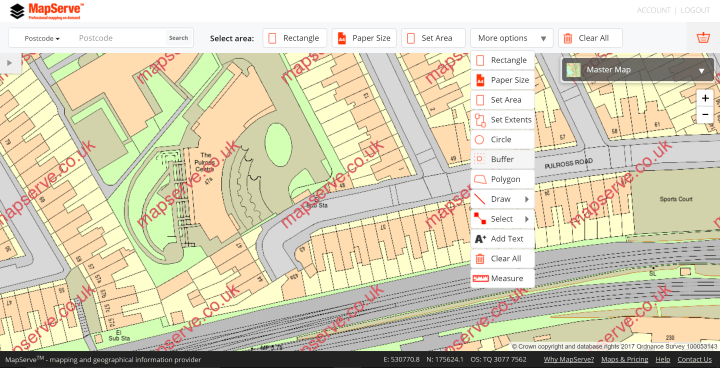Select the Polygon menu item
Viewport: 720px width, 368px height.
tap(503, 179)
